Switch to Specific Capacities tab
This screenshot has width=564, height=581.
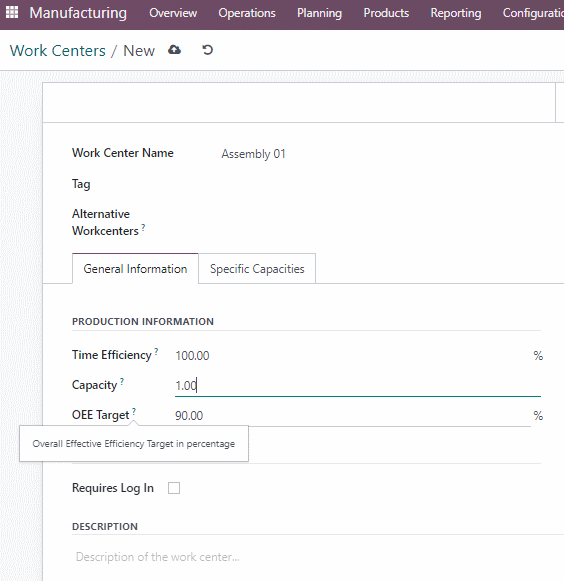257,269
